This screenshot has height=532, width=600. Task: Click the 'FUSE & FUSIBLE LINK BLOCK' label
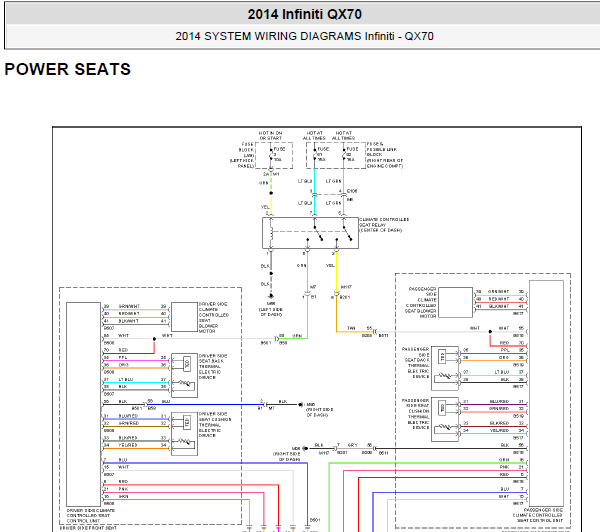click(385, 155)
